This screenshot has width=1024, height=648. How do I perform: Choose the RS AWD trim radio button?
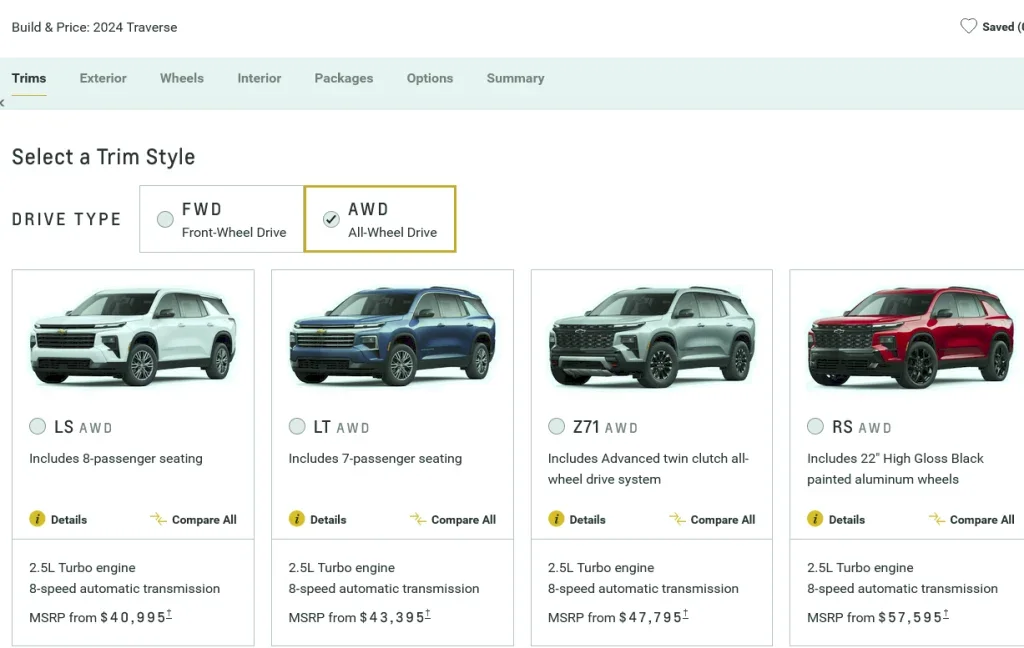click(815, 427)
